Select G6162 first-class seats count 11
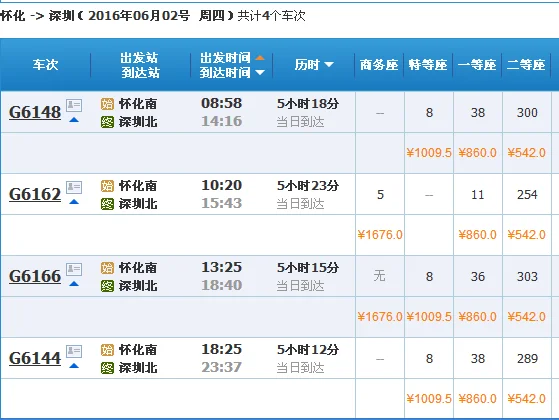 (x=478, y=195)
